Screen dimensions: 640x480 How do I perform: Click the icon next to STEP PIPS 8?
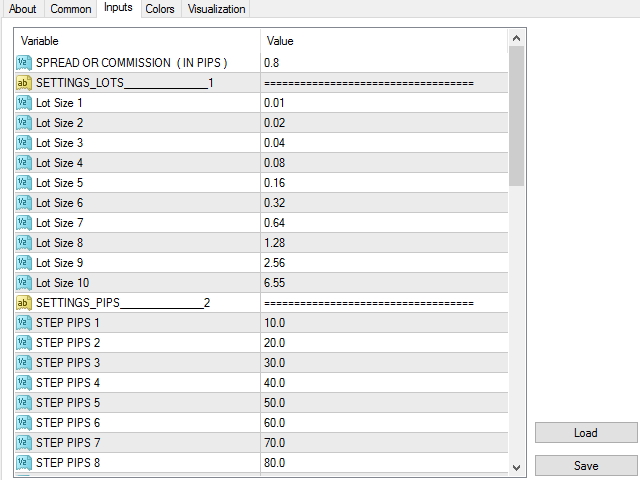24,463
